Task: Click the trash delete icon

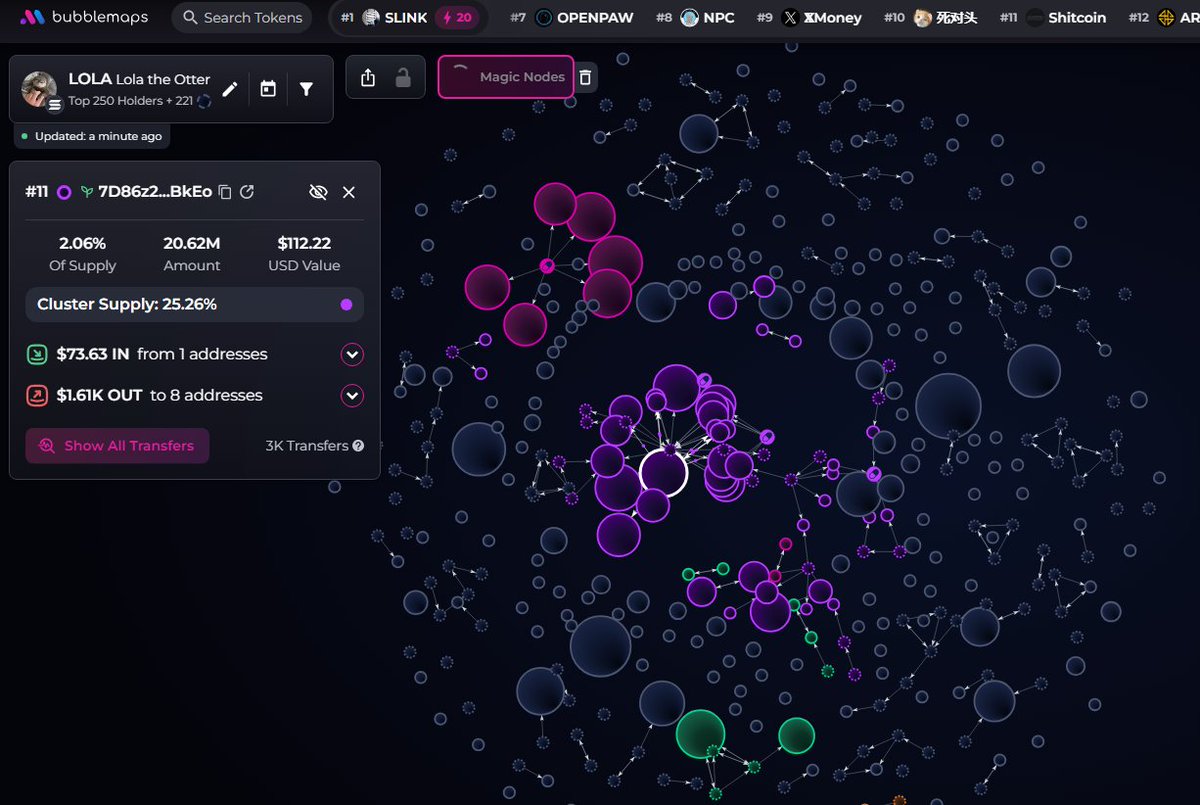Action: pos(586,77)
